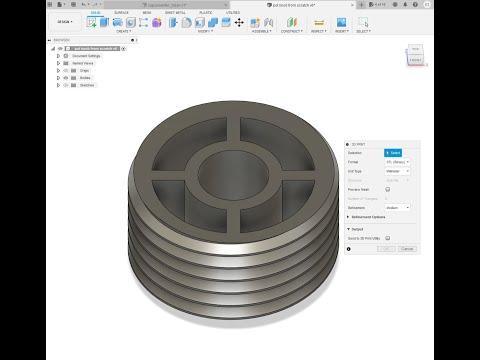Open the Help question-mark icon
480x360 pixels.
(415, 5)
